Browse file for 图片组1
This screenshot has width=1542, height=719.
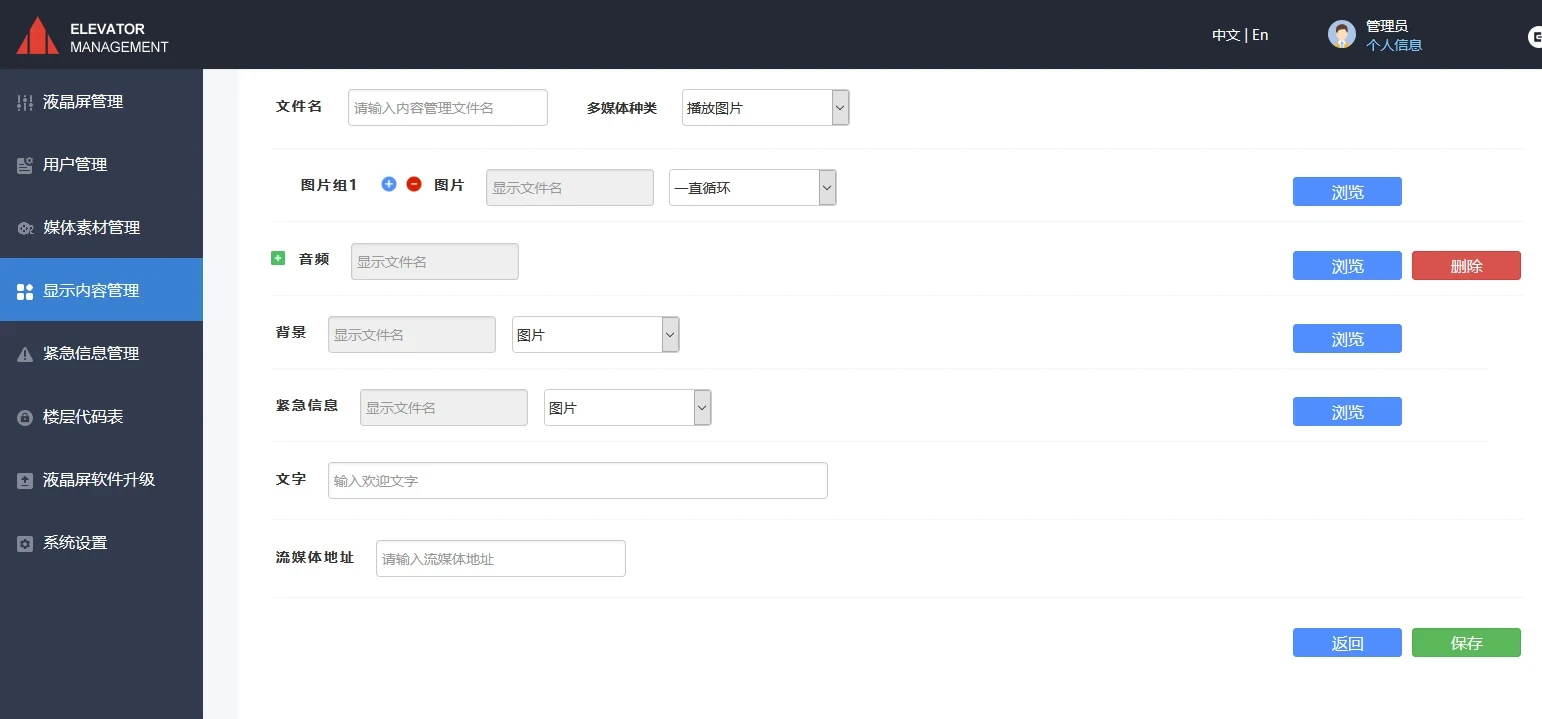click(1347, 192)
